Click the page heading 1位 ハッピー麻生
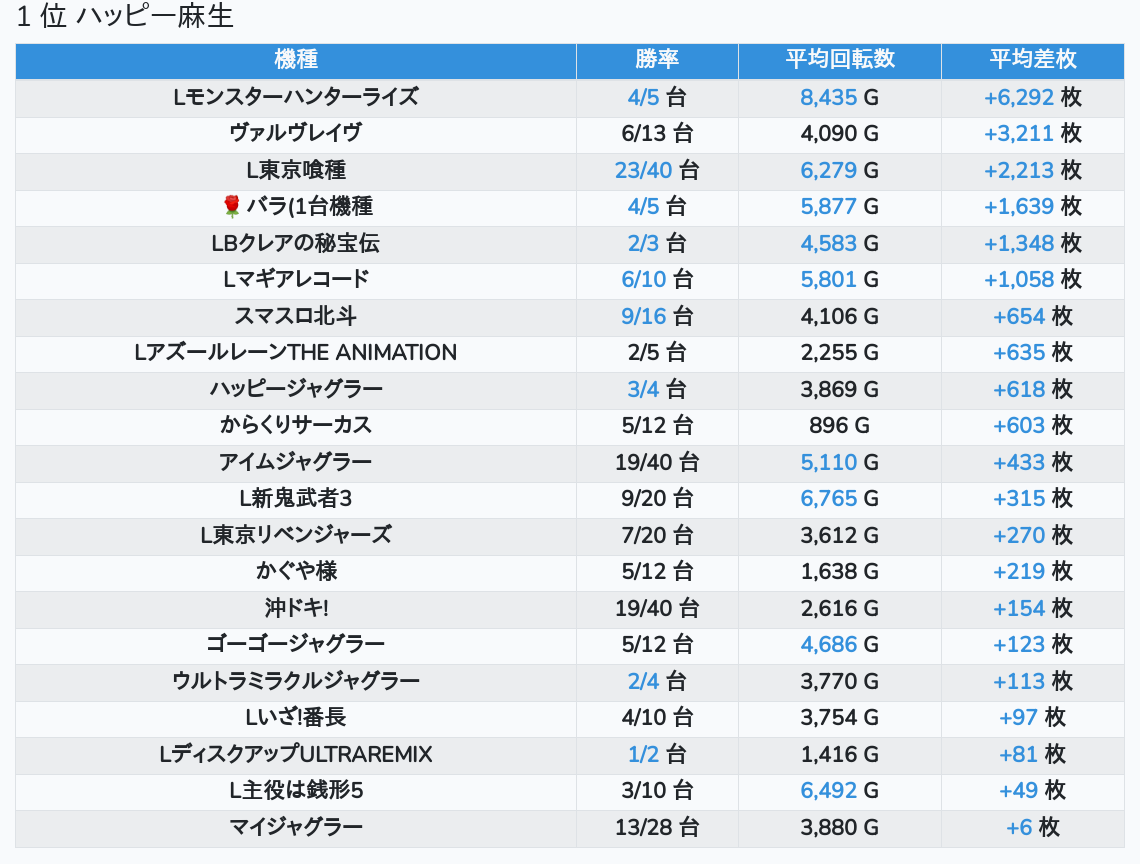The image size is (1140, 864). click(x=125, y=18)
